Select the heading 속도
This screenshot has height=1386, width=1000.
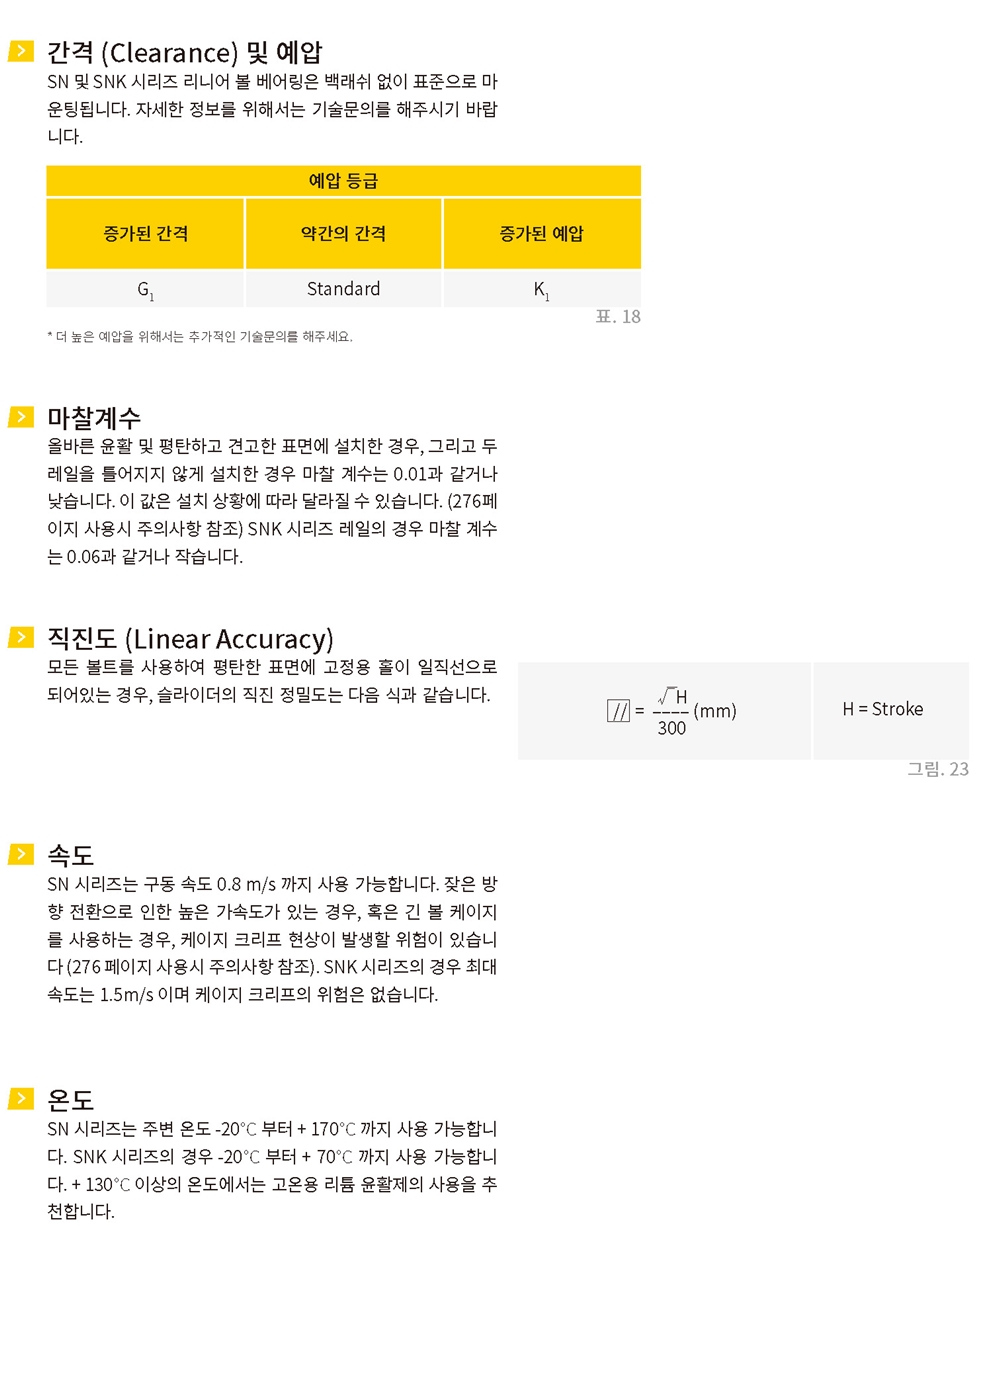tap(70, 855)
